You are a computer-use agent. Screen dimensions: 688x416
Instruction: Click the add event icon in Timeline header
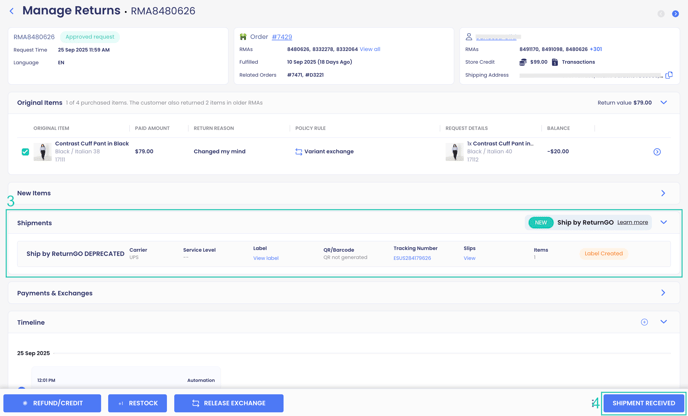(x=644, y=322)
